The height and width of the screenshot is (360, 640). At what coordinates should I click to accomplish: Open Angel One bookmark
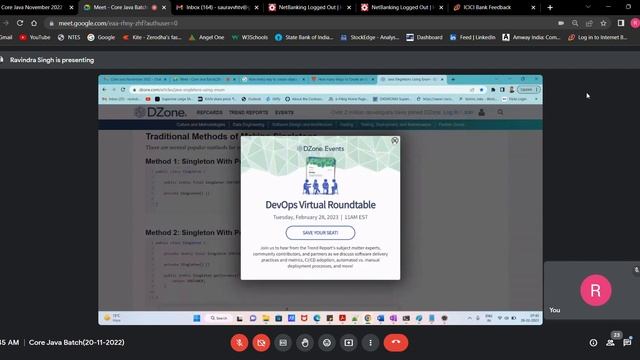coord(207,37)
